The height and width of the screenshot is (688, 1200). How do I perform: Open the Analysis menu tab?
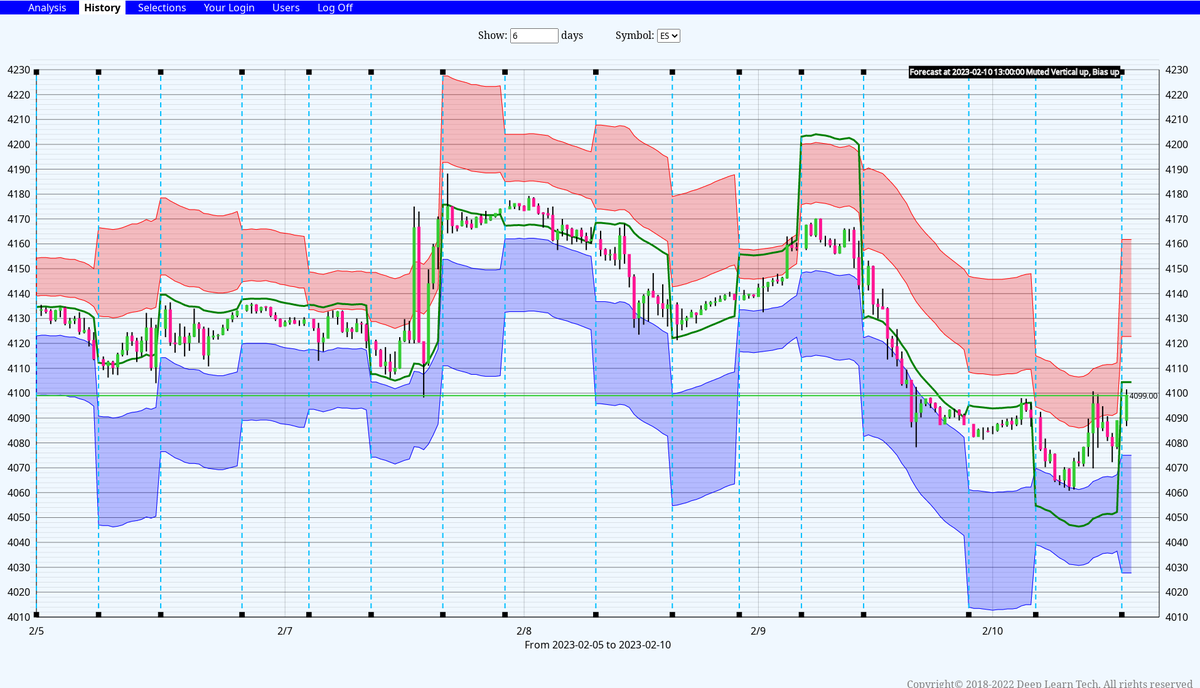(x=47, y=8)
